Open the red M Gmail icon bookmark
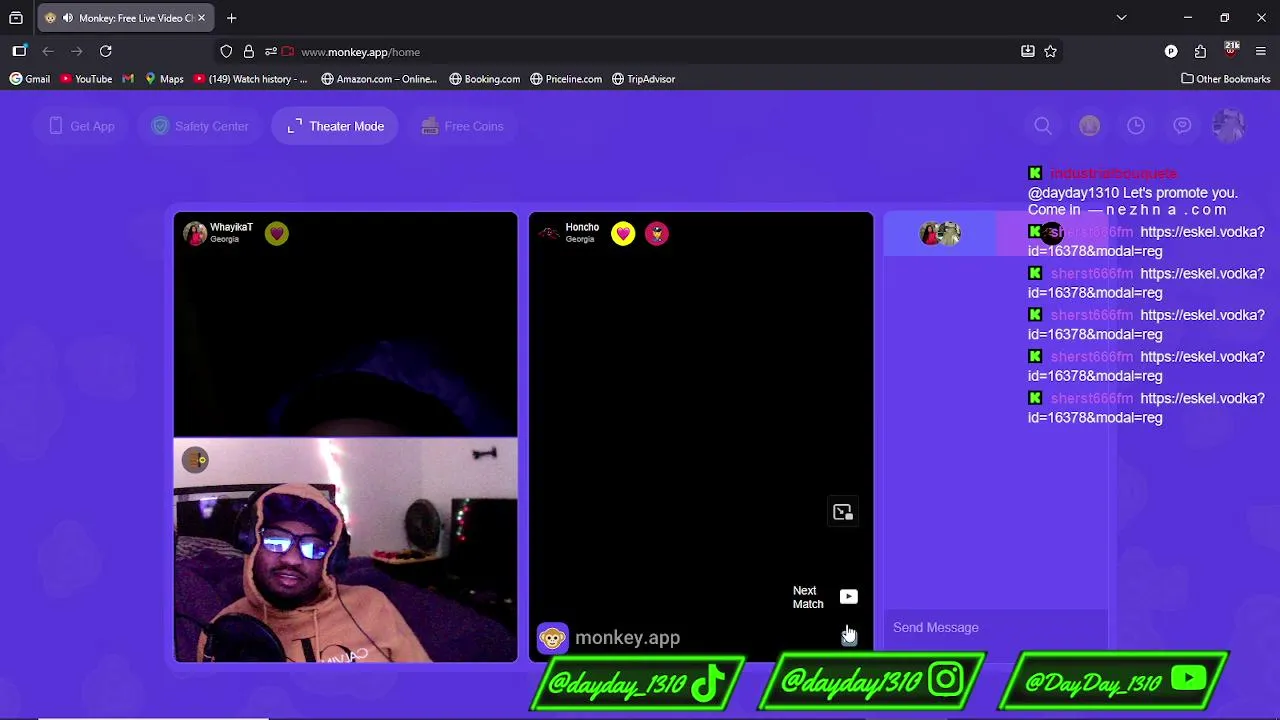 pos(128,79)
